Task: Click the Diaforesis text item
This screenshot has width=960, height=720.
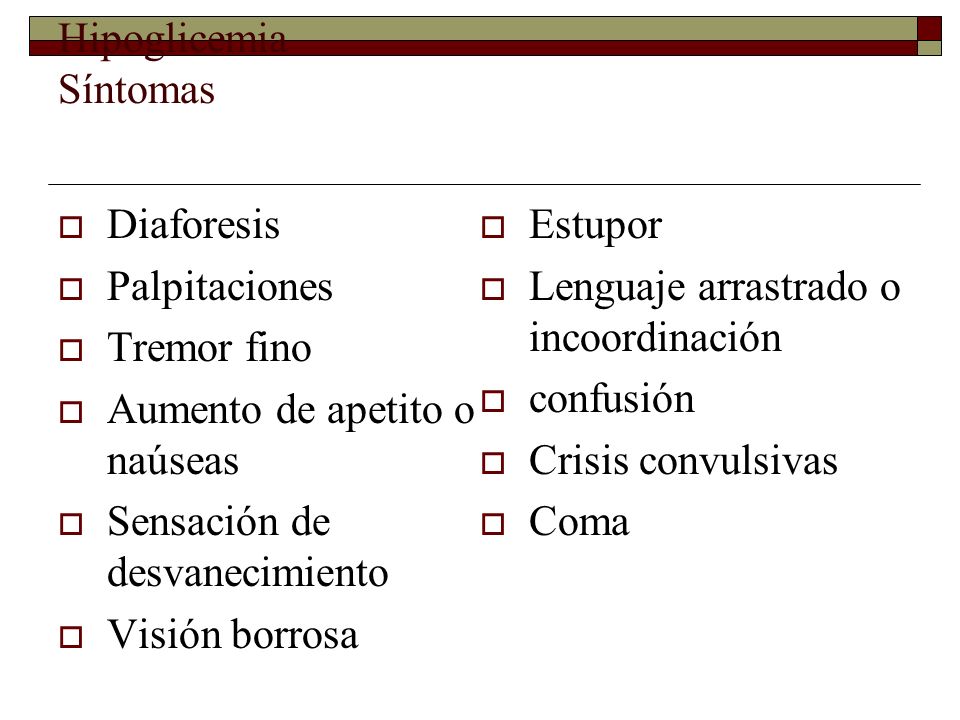Action: tap(193, 224)
